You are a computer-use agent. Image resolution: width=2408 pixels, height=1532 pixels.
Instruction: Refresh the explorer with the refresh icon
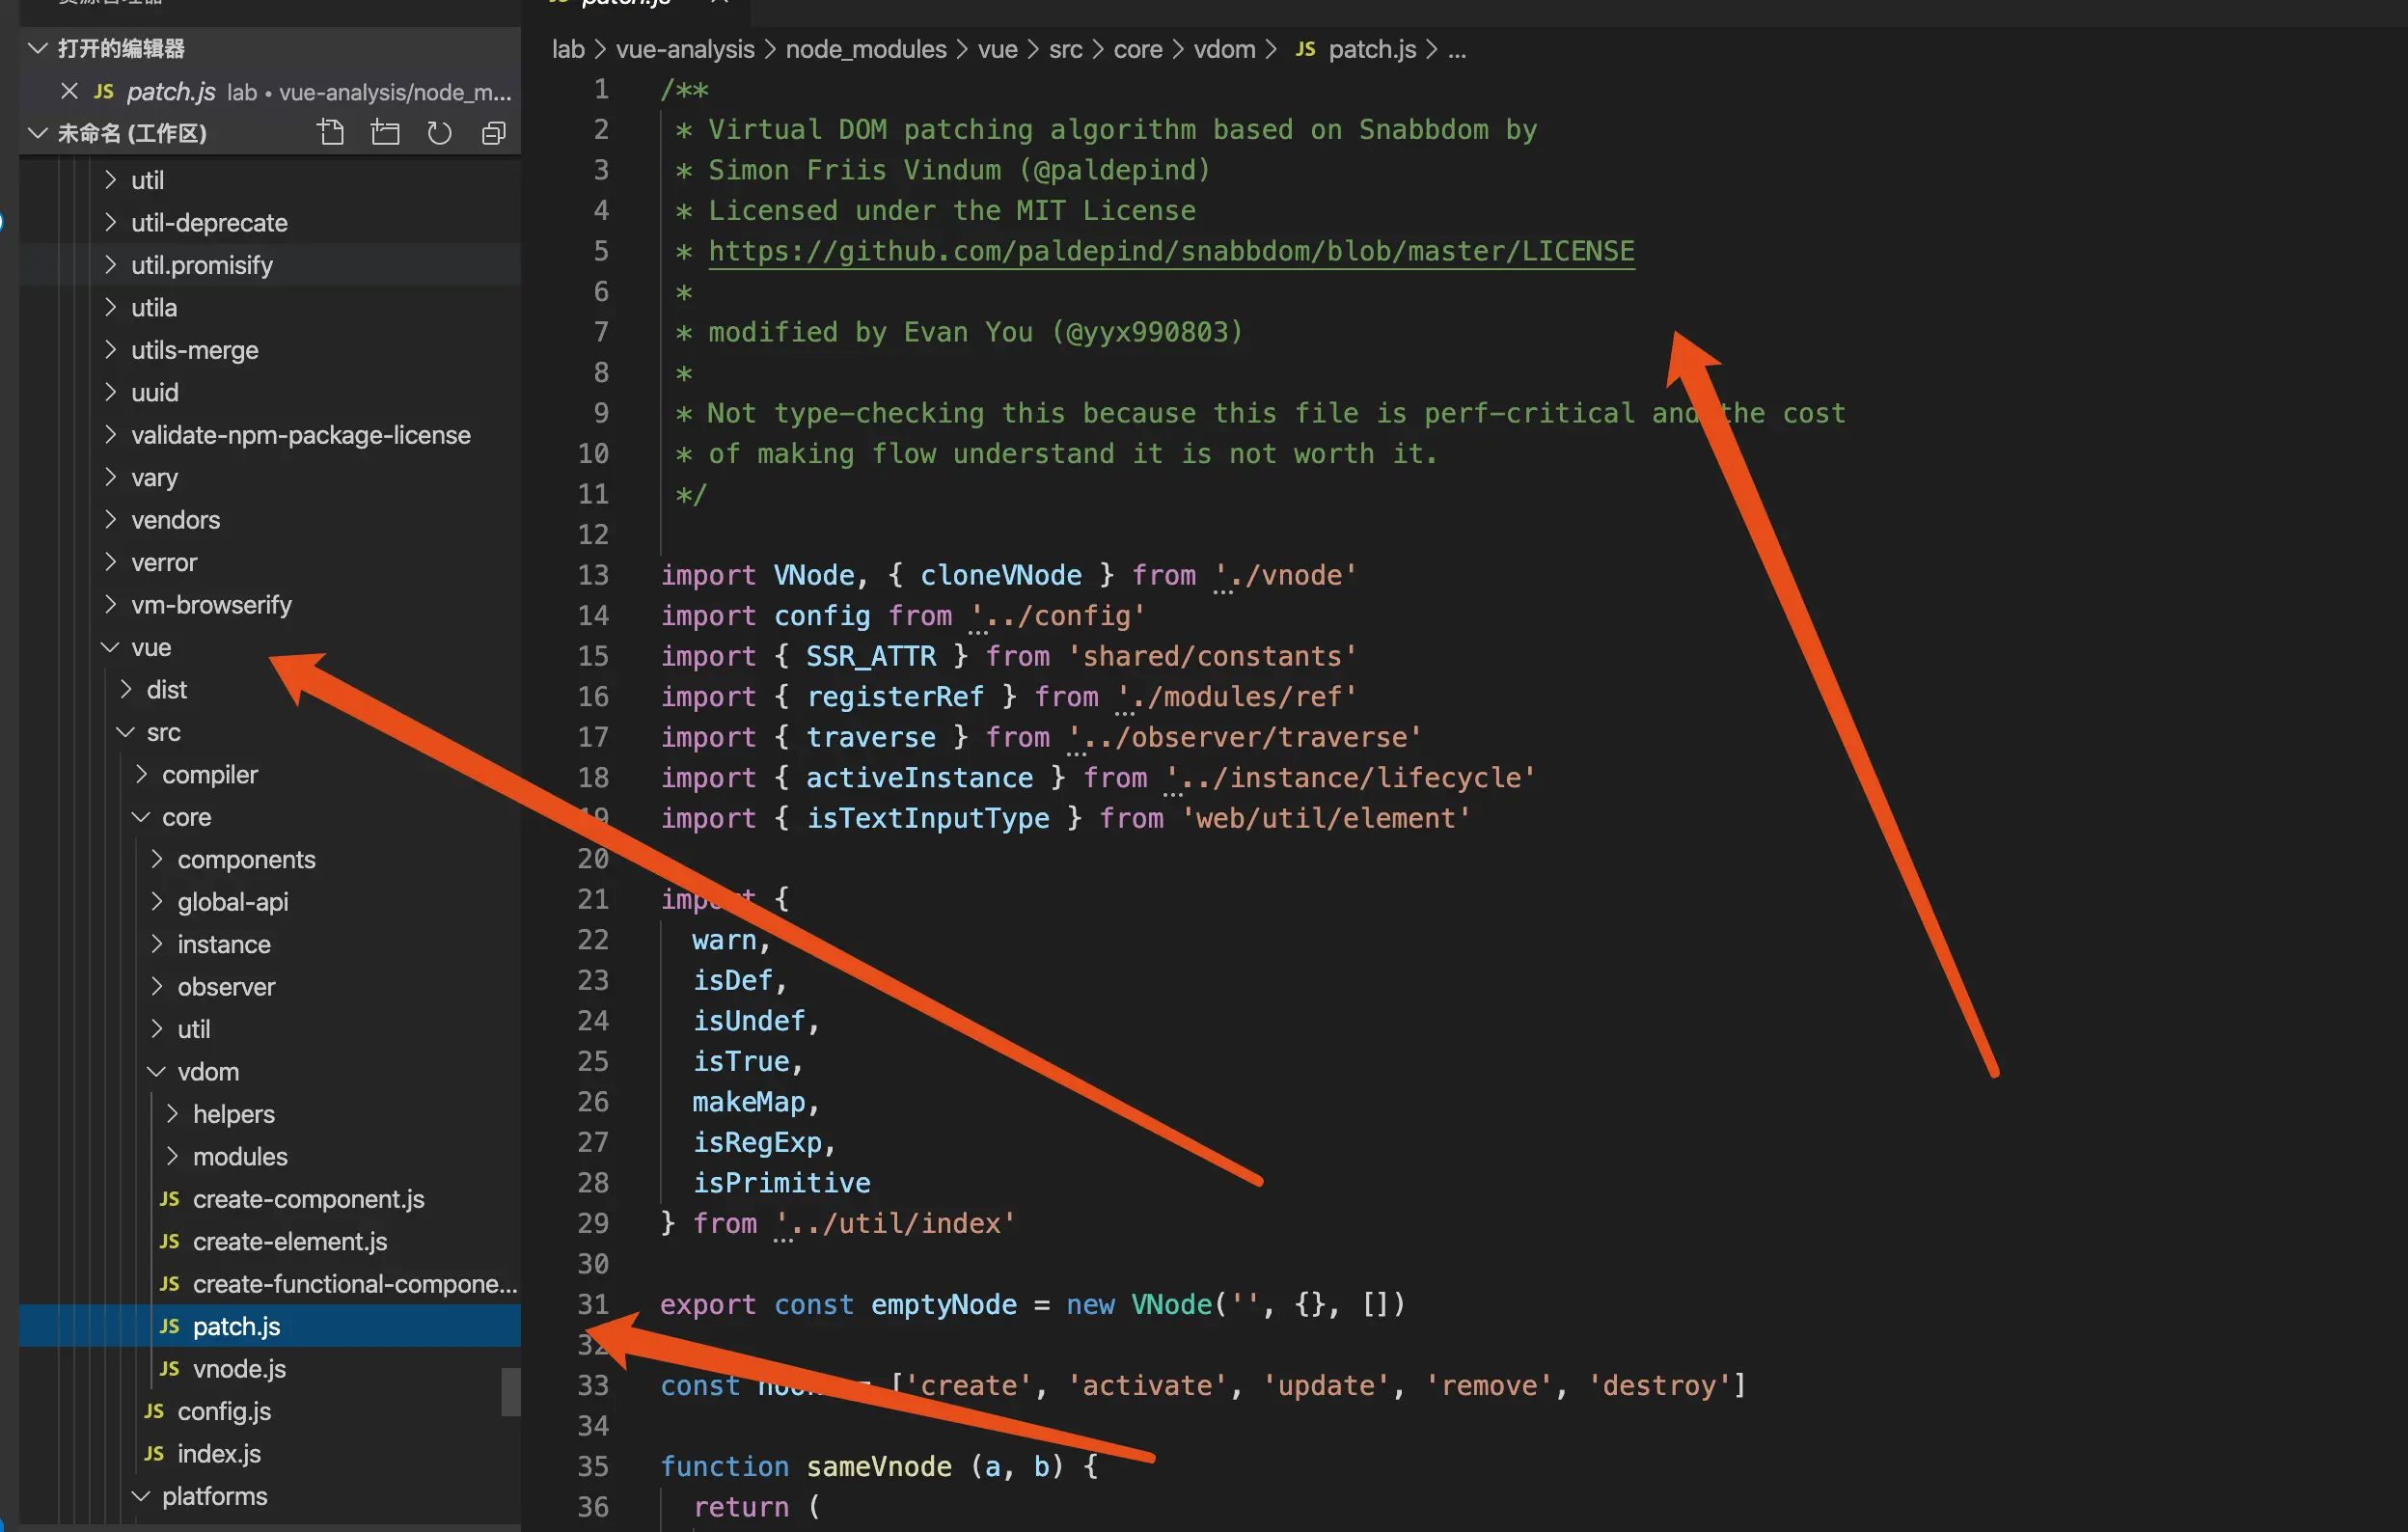click(439, 133)
